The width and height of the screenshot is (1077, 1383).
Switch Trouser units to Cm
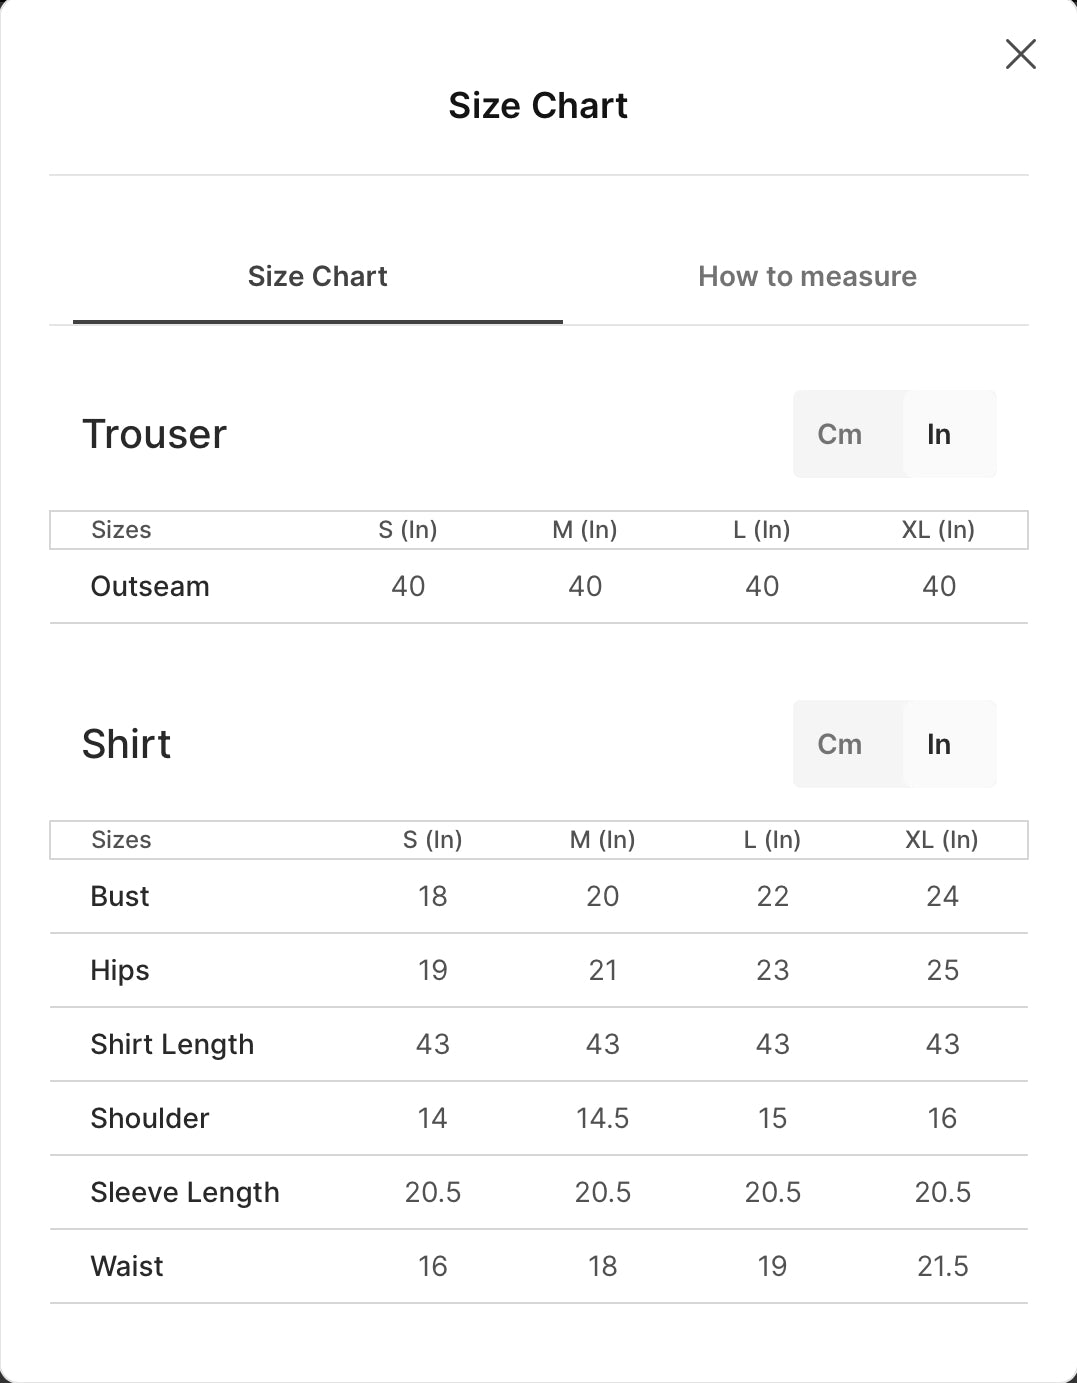840,434
